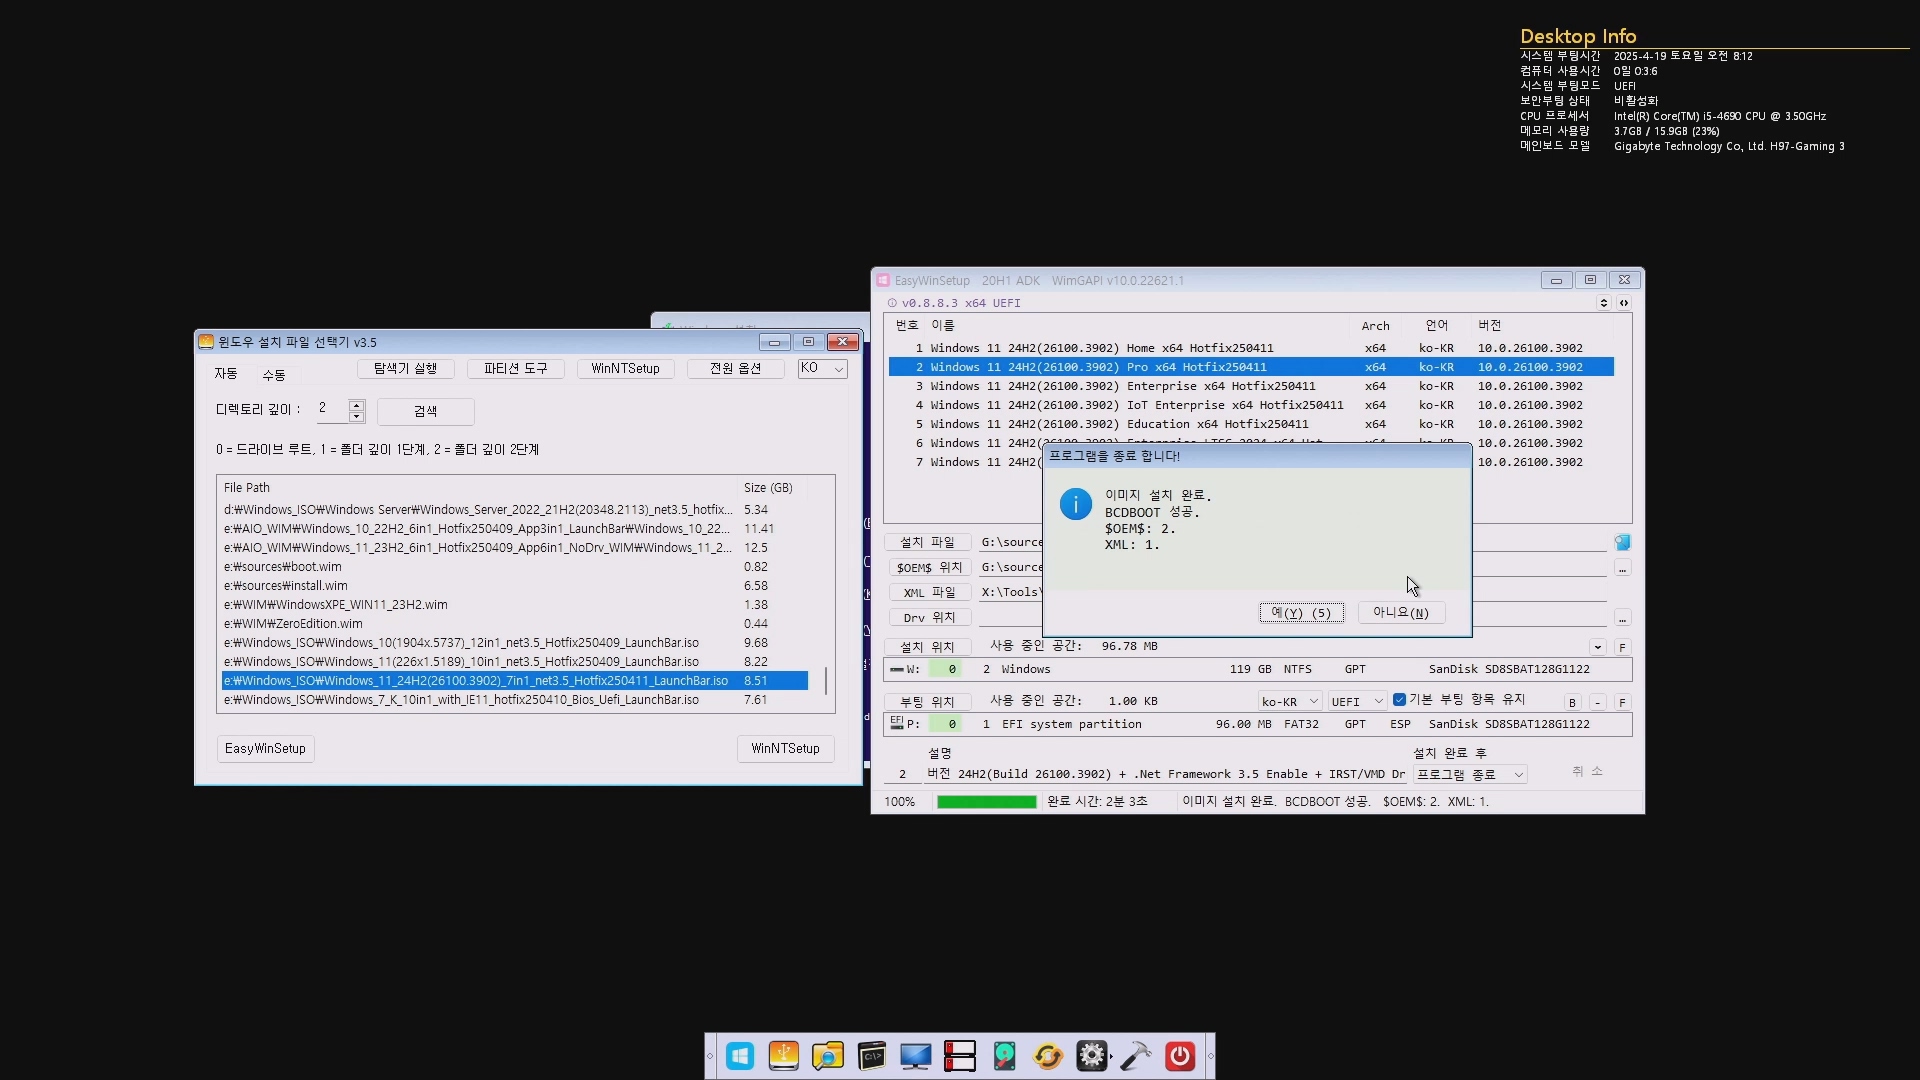Open the Windows start icon in dock

point(740,1056)
